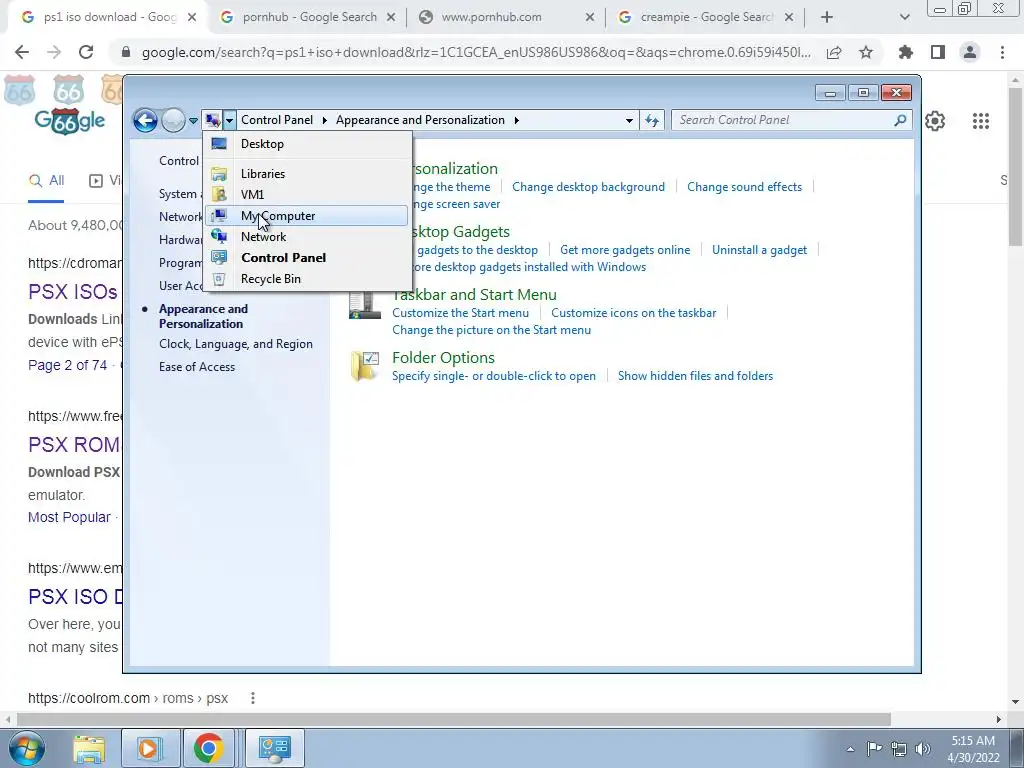The height and width of the screenshot is (768, 1024).
Task: Click the share page icon in Chrome
Action: (x=834, y=52)
